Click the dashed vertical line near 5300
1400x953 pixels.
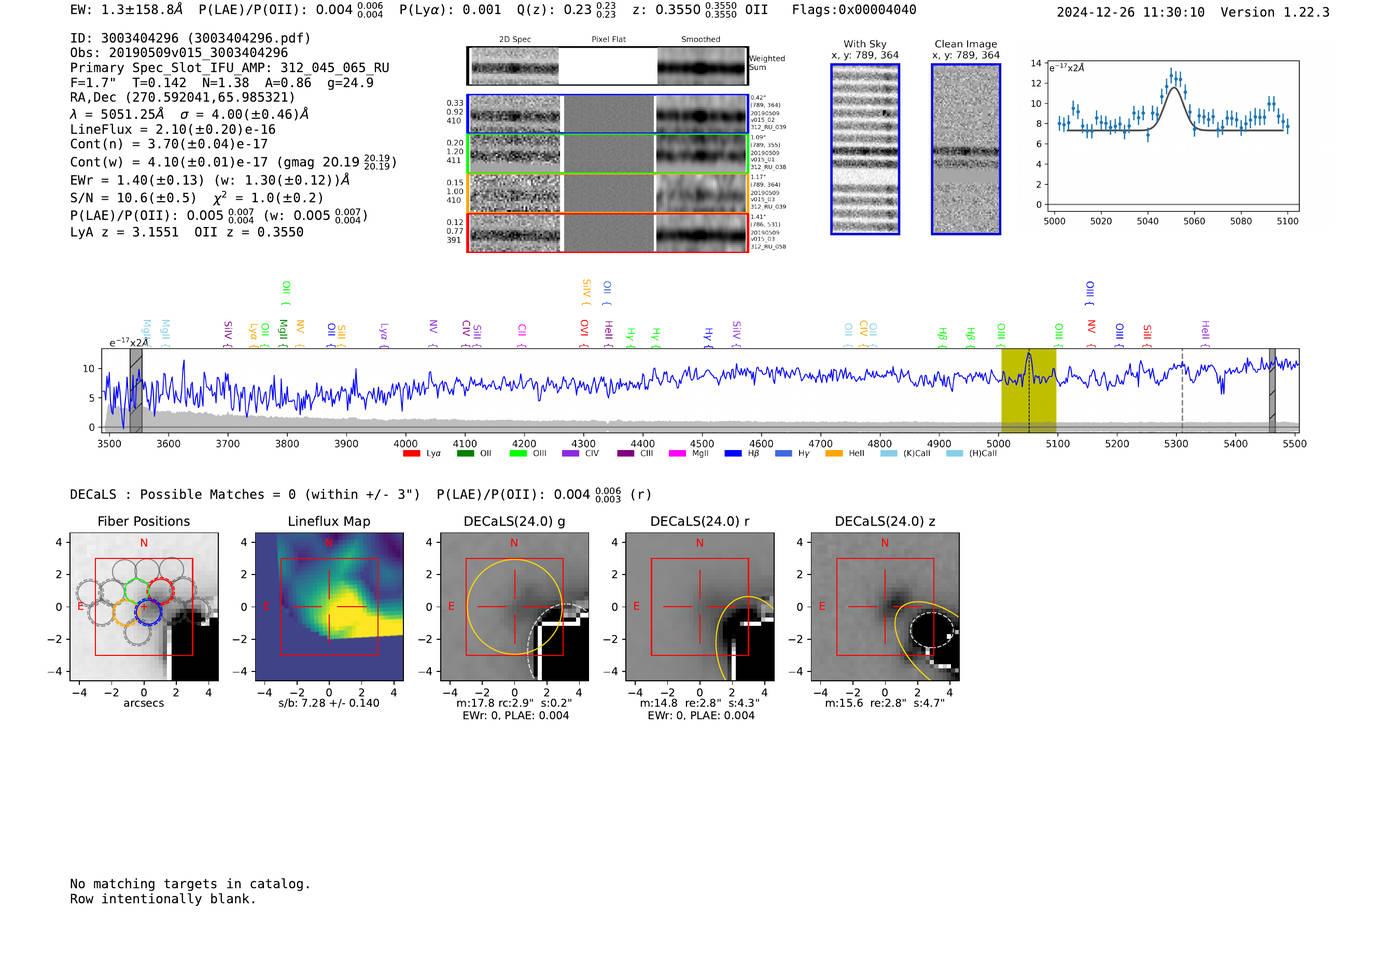click(1182, 391)
